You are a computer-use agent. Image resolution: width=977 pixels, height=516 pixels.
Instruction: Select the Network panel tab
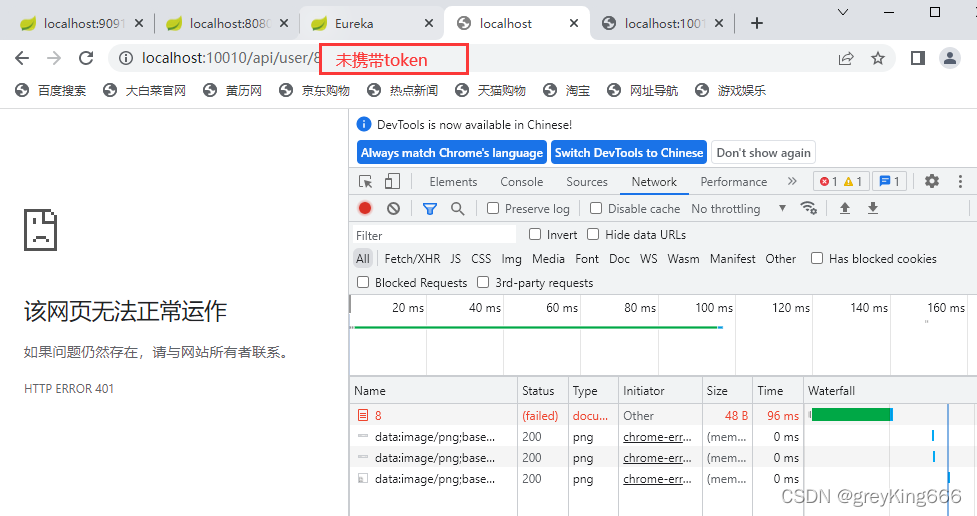[654, 181]
